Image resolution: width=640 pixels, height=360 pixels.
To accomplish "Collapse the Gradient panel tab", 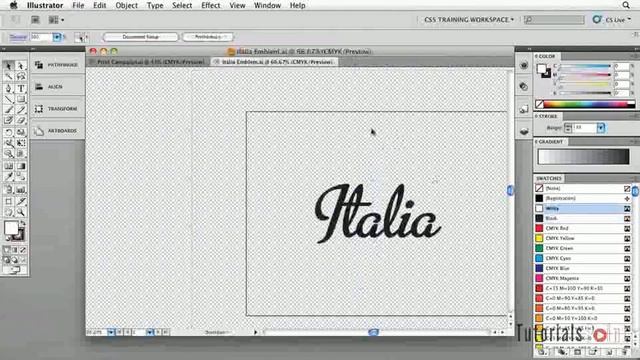I will click(x=550, y=142).
